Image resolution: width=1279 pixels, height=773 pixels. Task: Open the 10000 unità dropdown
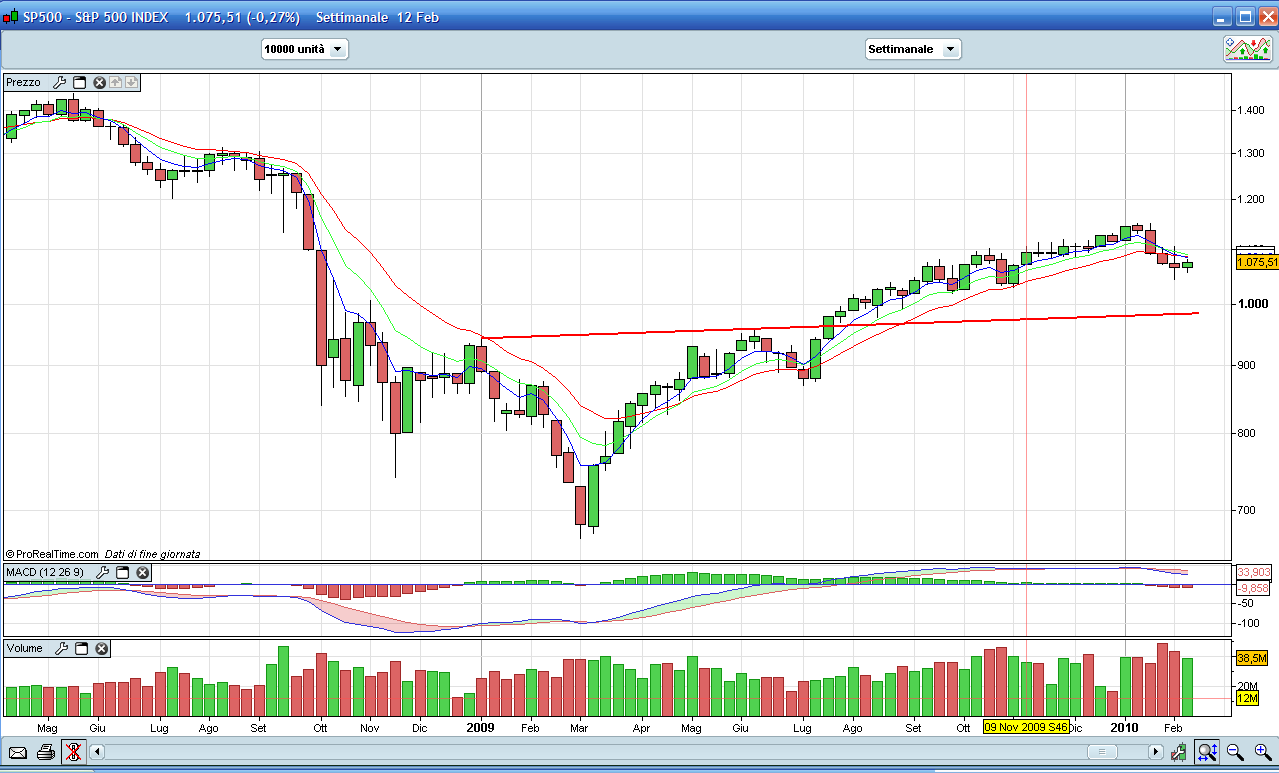304,49
